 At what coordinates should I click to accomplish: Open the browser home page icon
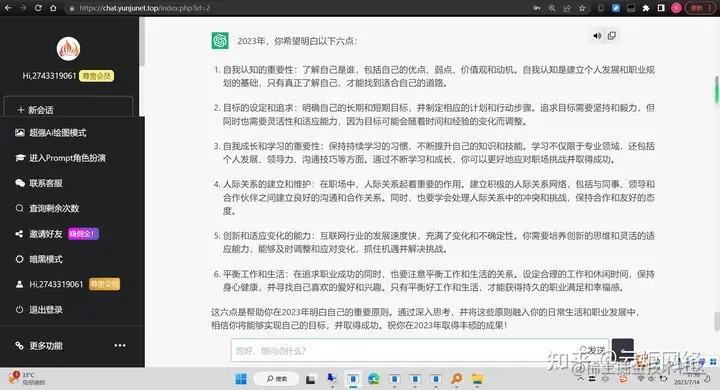[53, 8]
